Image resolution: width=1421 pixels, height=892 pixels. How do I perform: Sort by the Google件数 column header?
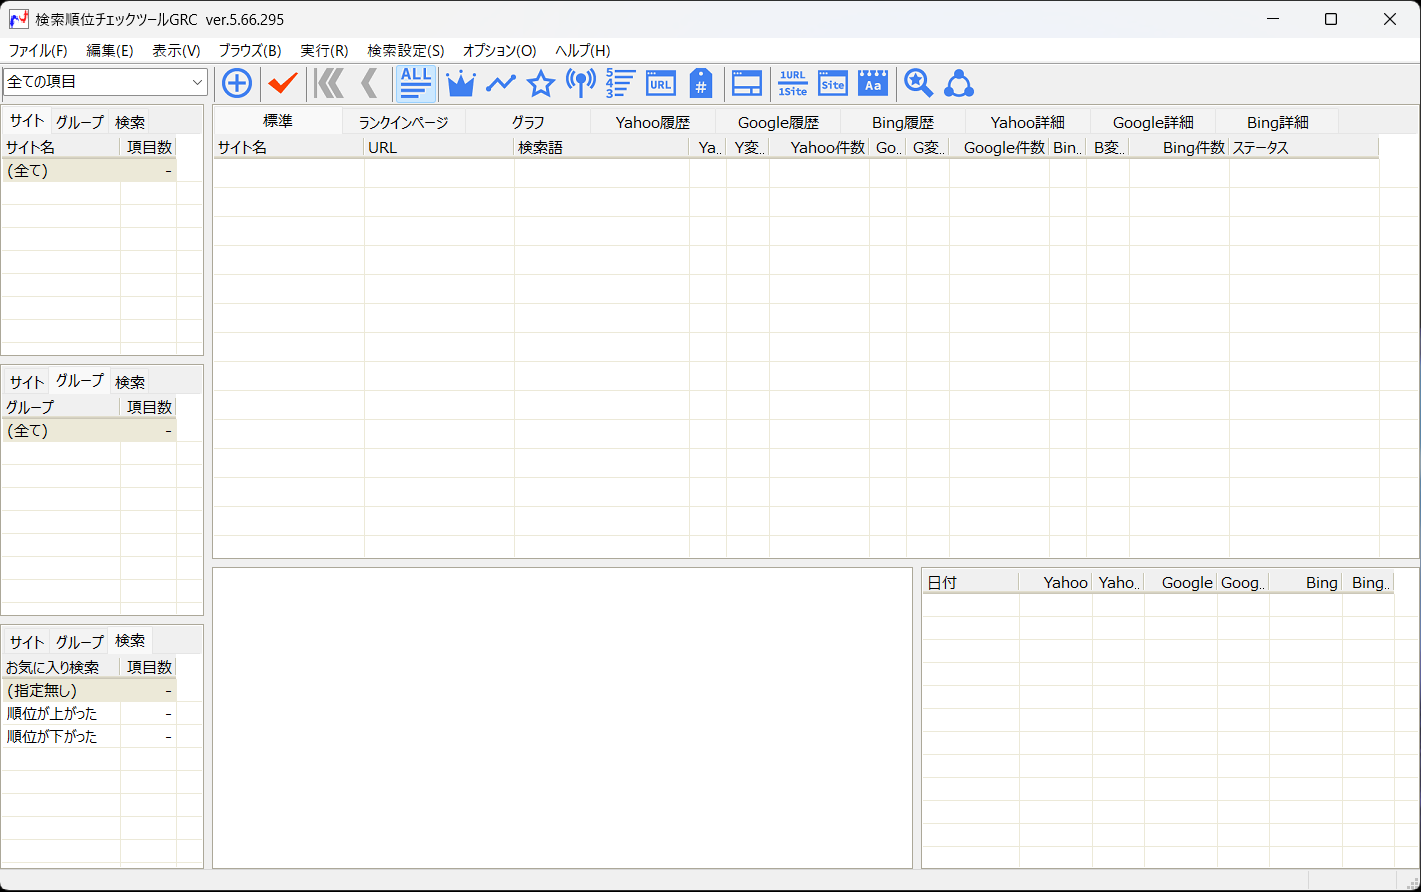pyautogui.click(x=999, y=147)
